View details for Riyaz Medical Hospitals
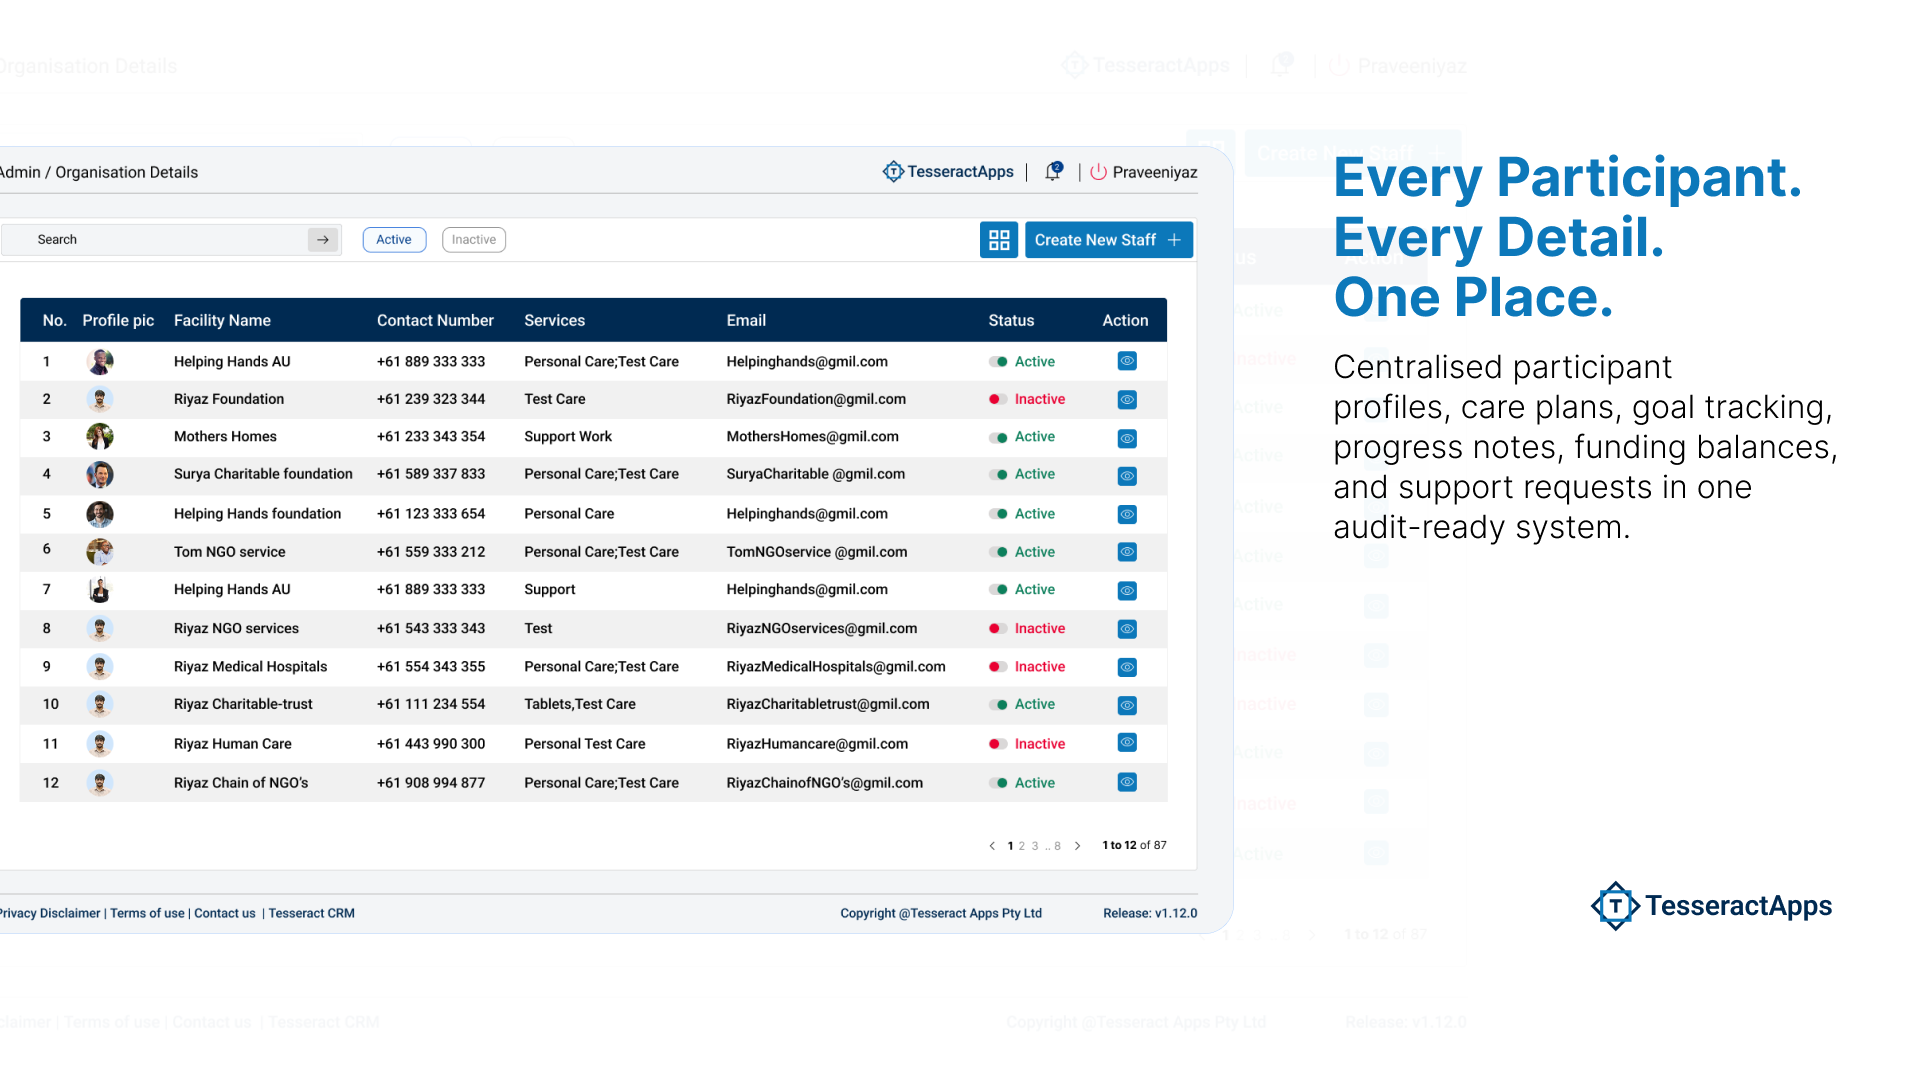Viewport: 1920px width, 1080px height. point(1127,667)
